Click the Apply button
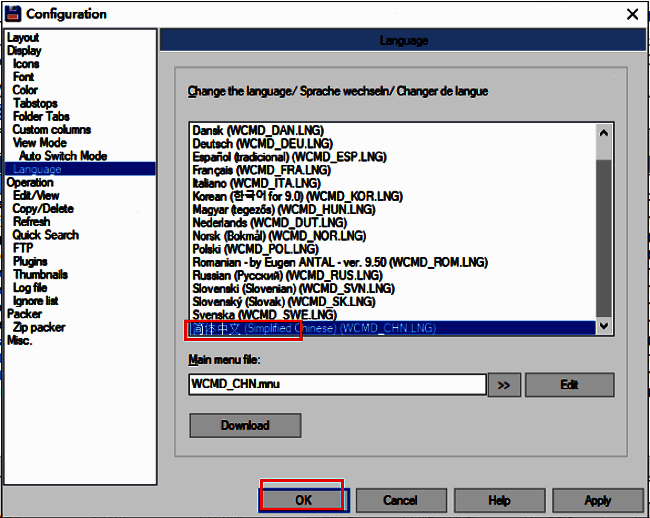The height and width of the screenshot is (518, 650). point(597,500)
